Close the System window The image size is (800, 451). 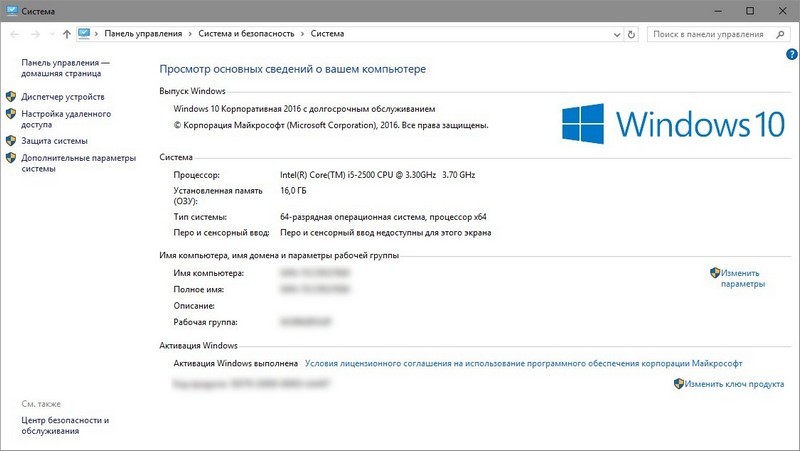coord(782,11)
